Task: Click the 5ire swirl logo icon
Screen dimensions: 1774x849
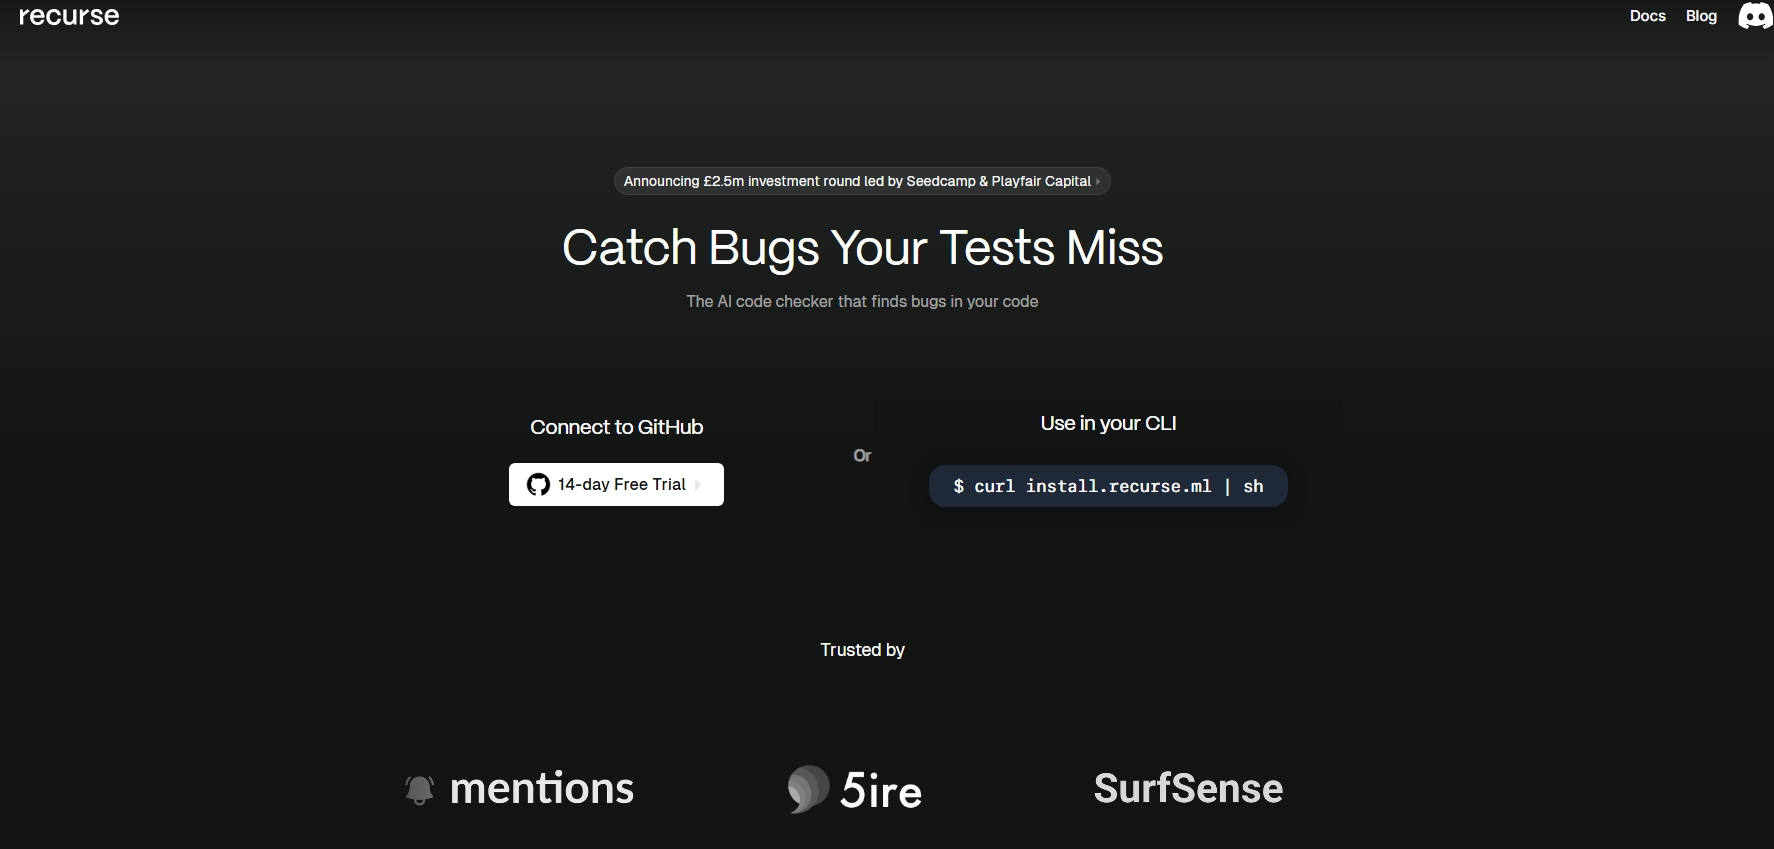Action: (808, 789)
